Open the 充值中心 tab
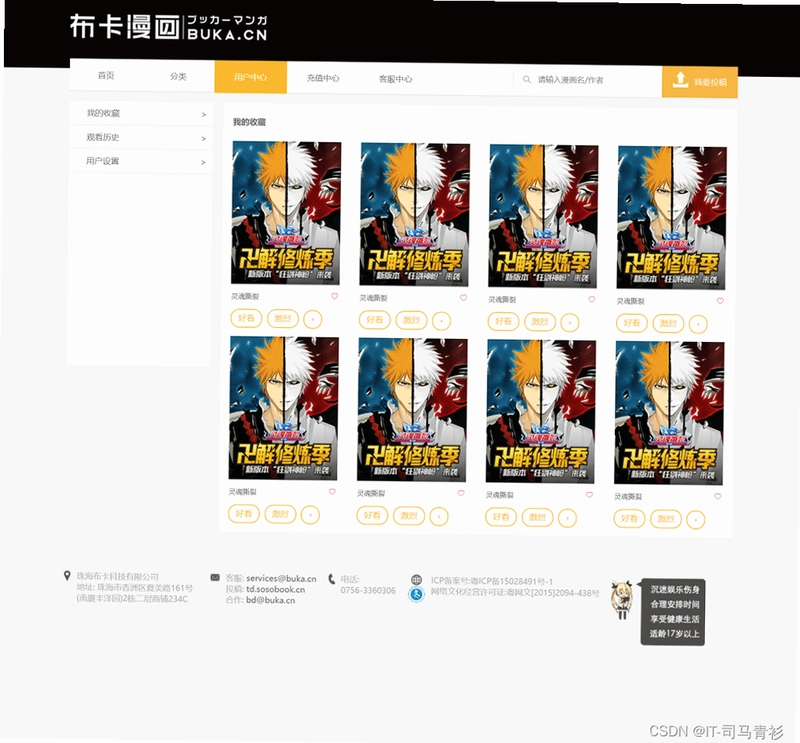 [x=323, y=78]
